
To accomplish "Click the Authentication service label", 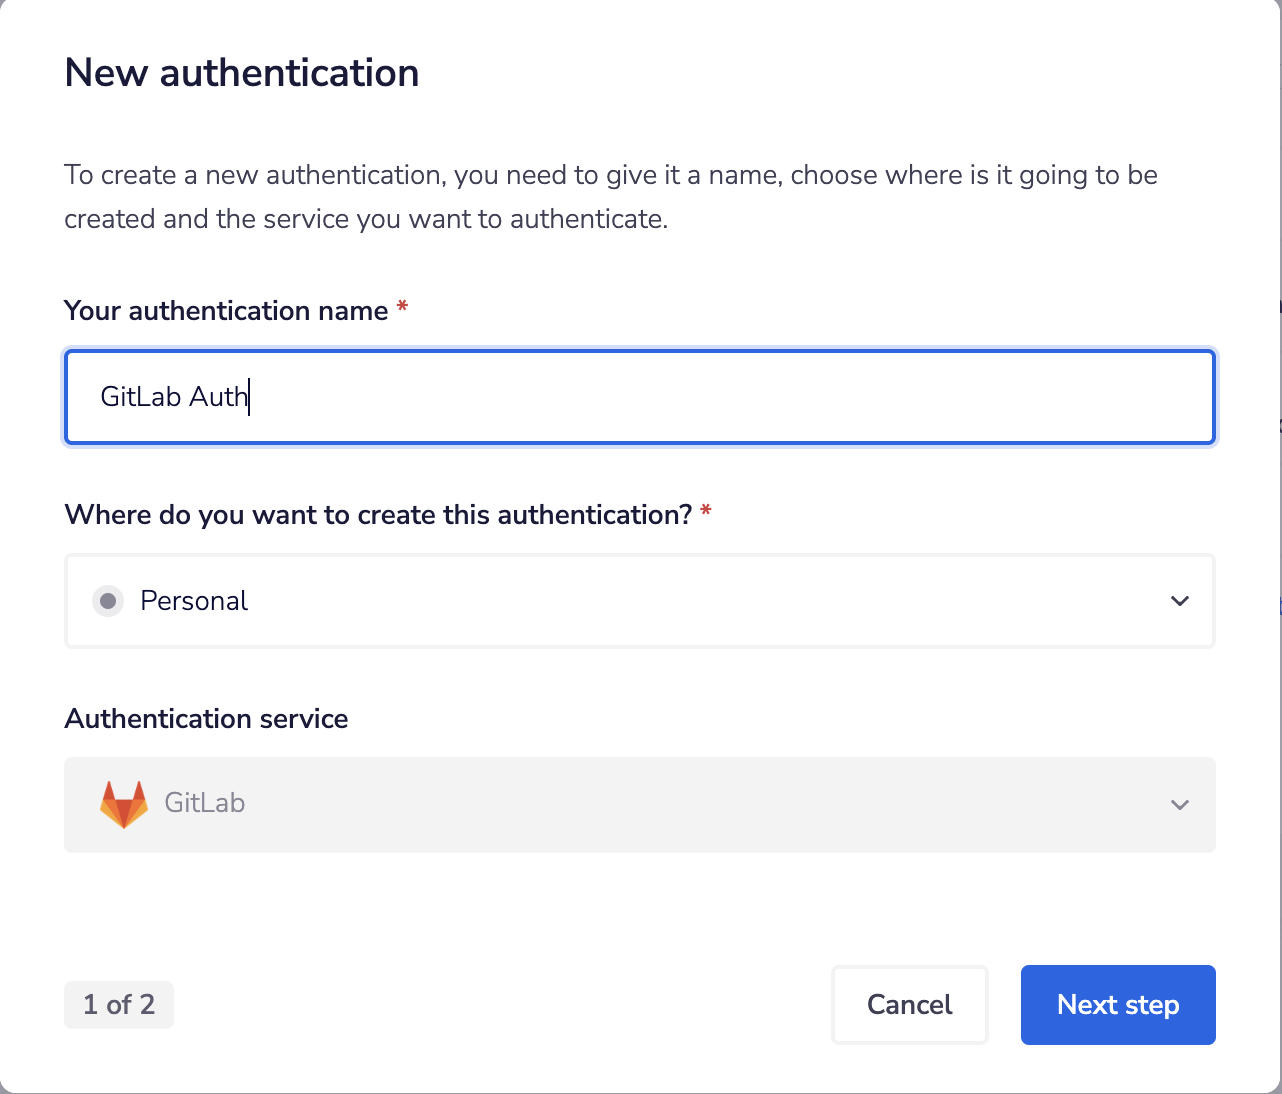I will pos(206,718).
